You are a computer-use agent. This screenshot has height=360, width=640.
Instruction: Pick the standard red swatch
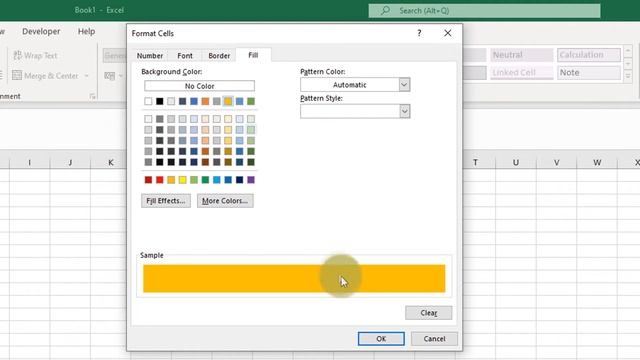click(x=160, y=180)
